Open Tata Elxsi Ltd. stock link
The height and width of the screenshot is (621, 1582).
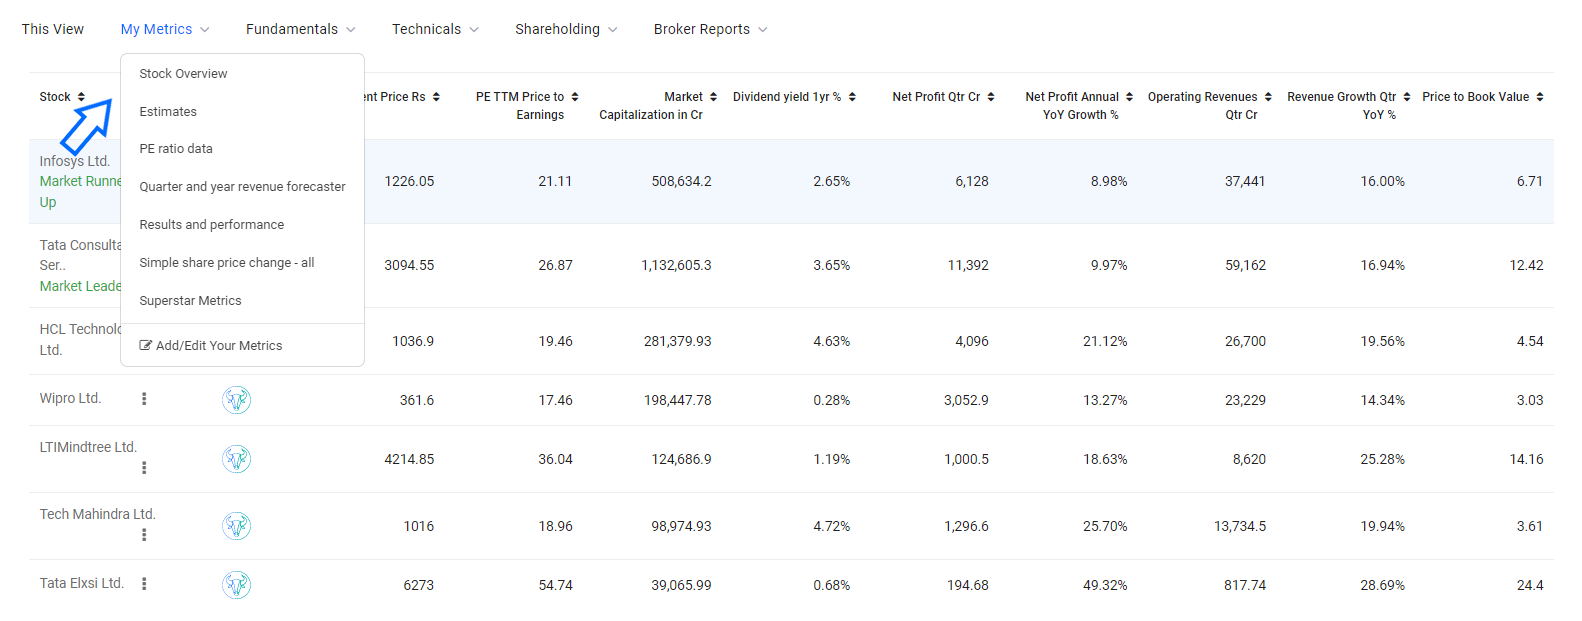[x=82, y=583]
